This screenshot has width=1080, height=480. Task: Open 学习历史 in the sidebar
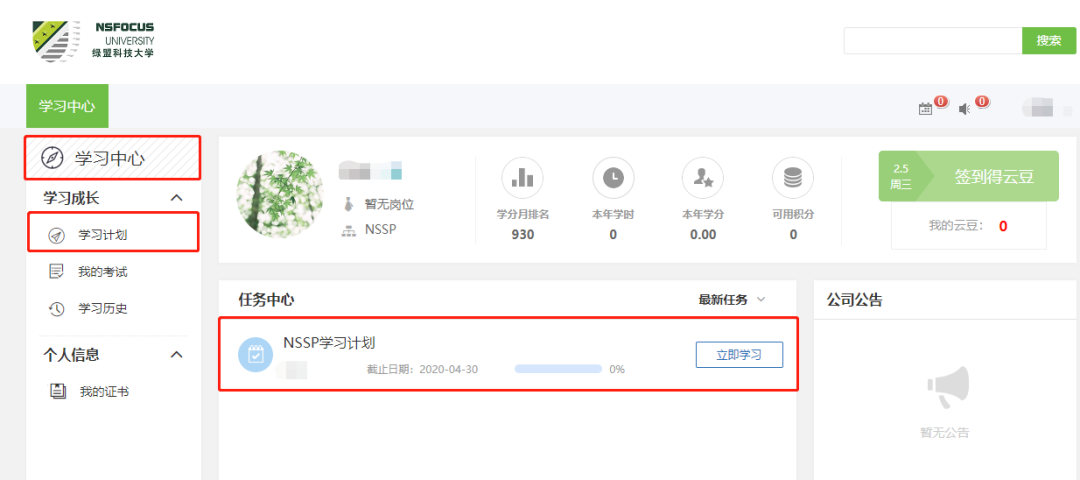pos(103,309)
